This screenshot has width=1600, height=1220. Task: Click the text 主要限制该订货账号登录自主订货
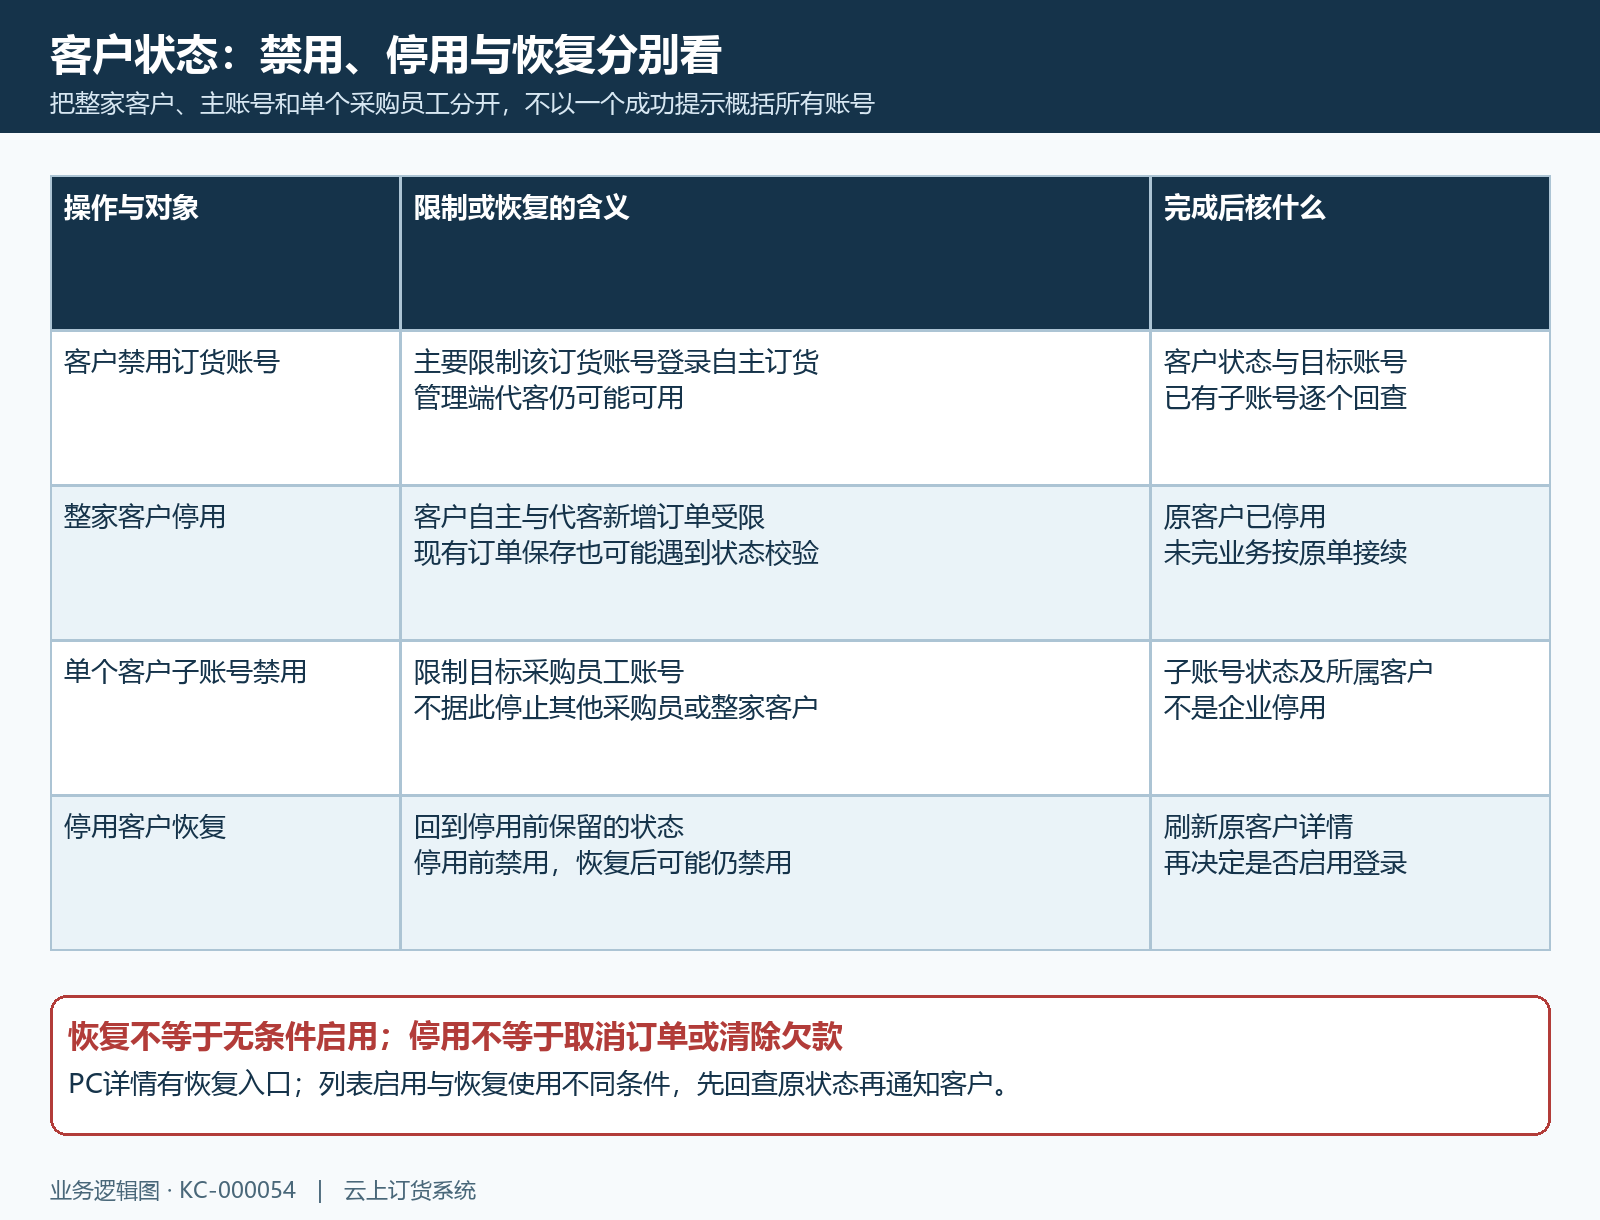click(x=616, y=362)
